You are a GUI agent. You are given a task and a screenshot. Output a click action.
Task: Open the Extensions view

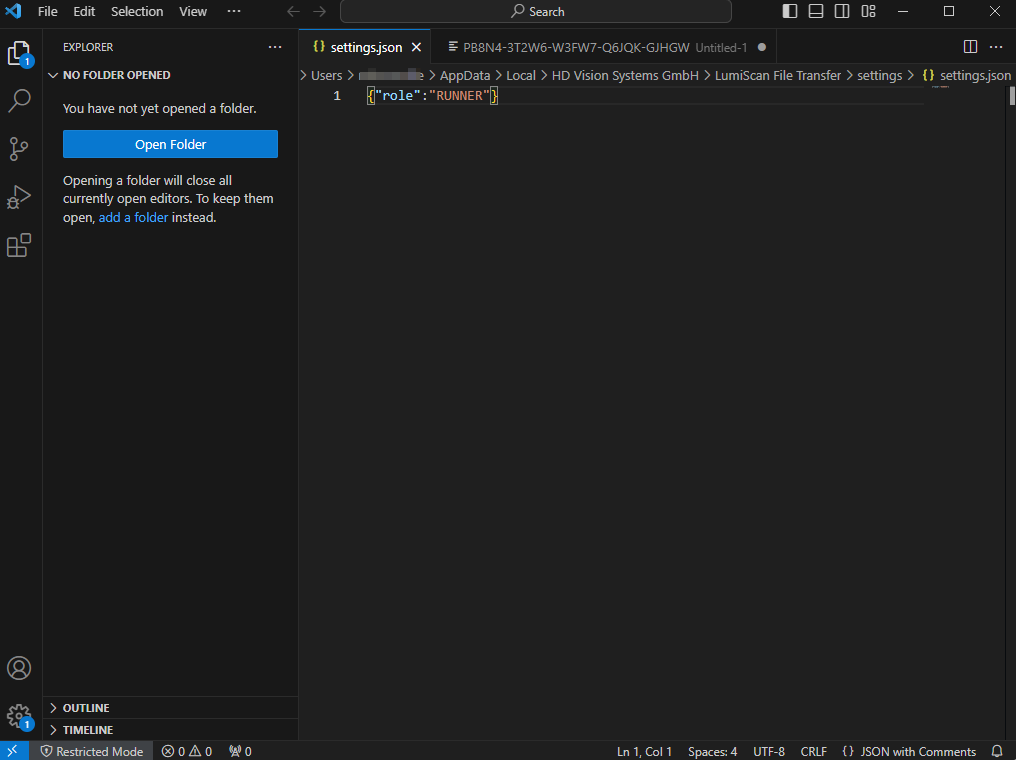[x=19, y=246]
